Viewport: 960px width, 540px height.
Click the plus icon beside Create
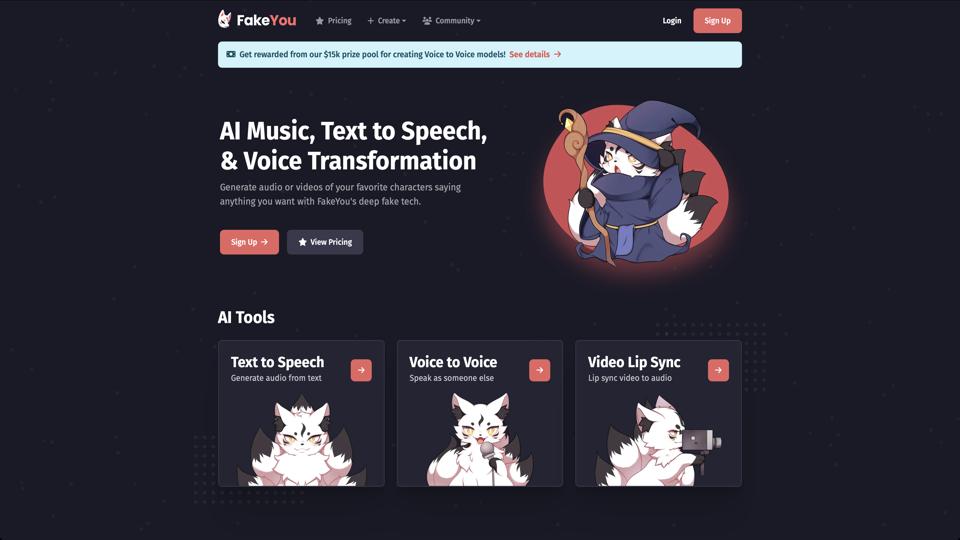[x=370, y=21]
